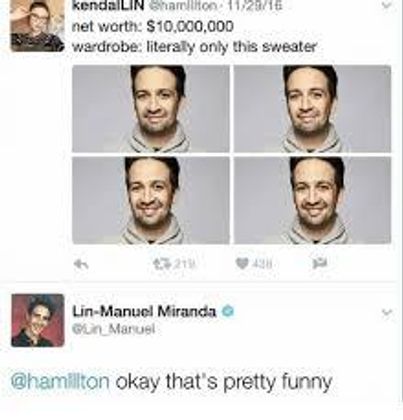Like the tweet with the heart icon
Screen dimensions: 403x420
coord(242,264)
